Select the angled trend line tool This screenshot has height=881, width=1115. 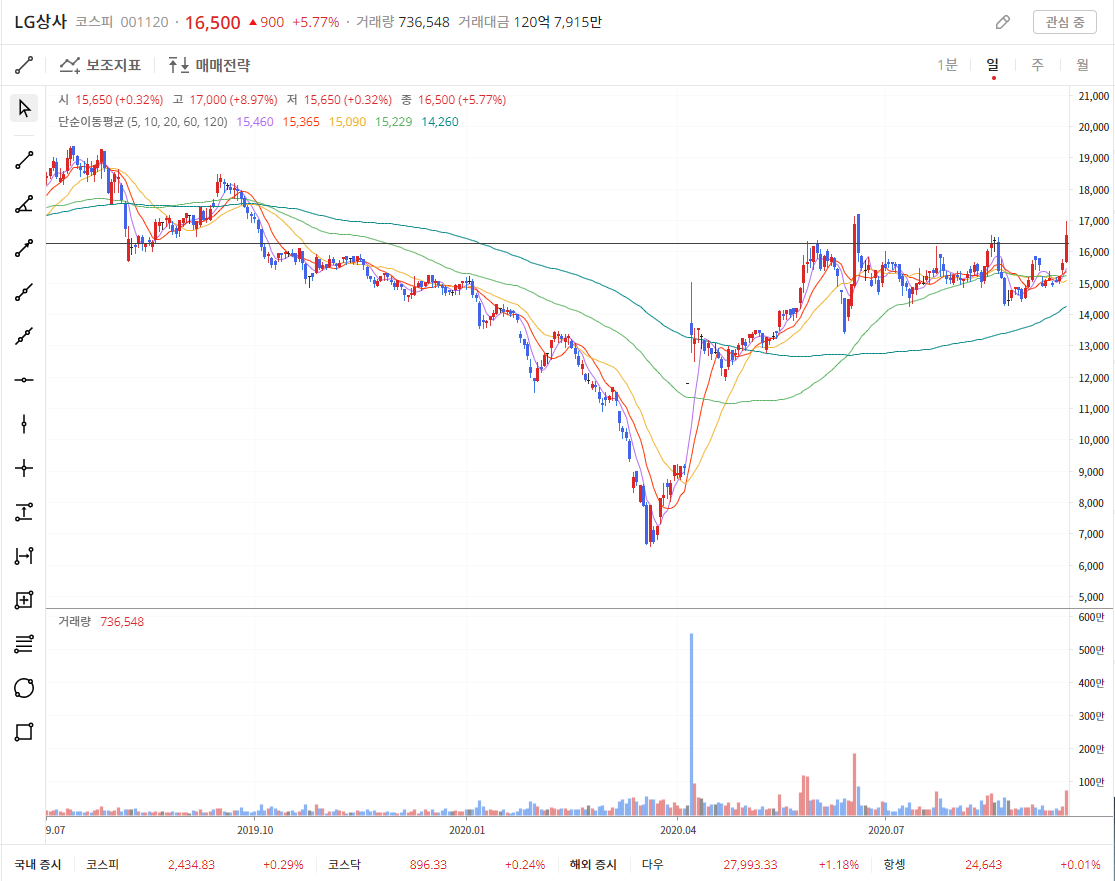(x=24, y=205)
